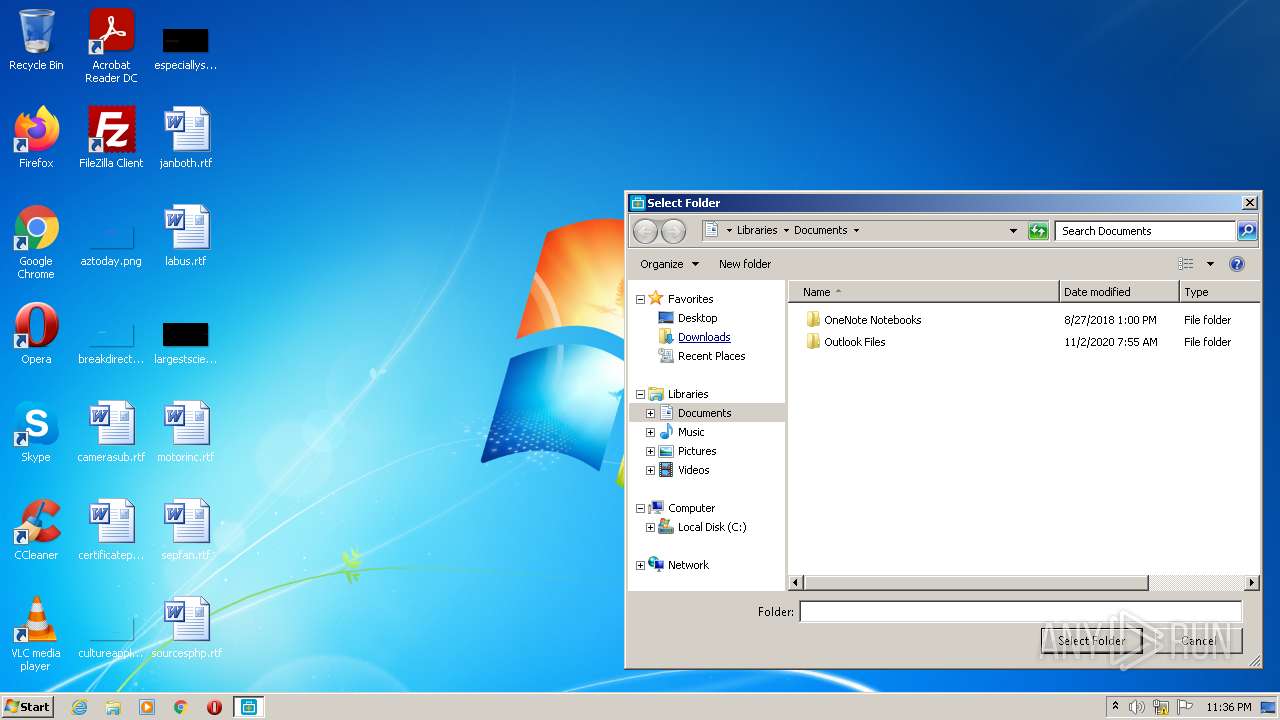1280x720 pixels.
Task: Select motorinc.rtf file on desktop
Action: (186, 432)
